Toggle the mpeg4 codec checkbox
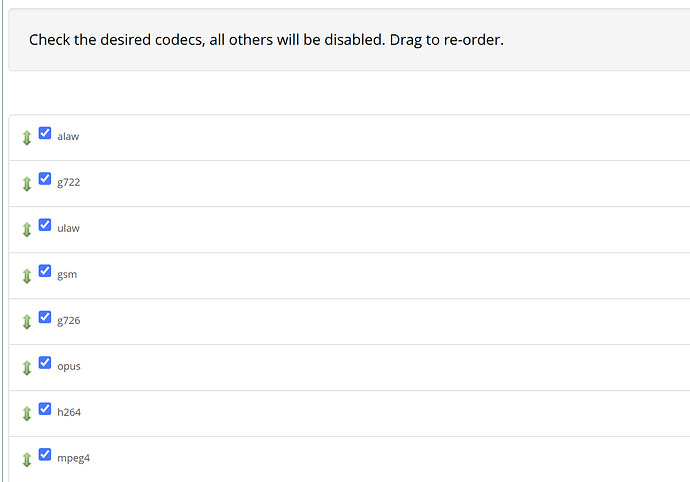The width and height of the screenshot is (690, 482). (x=45, y=455)
